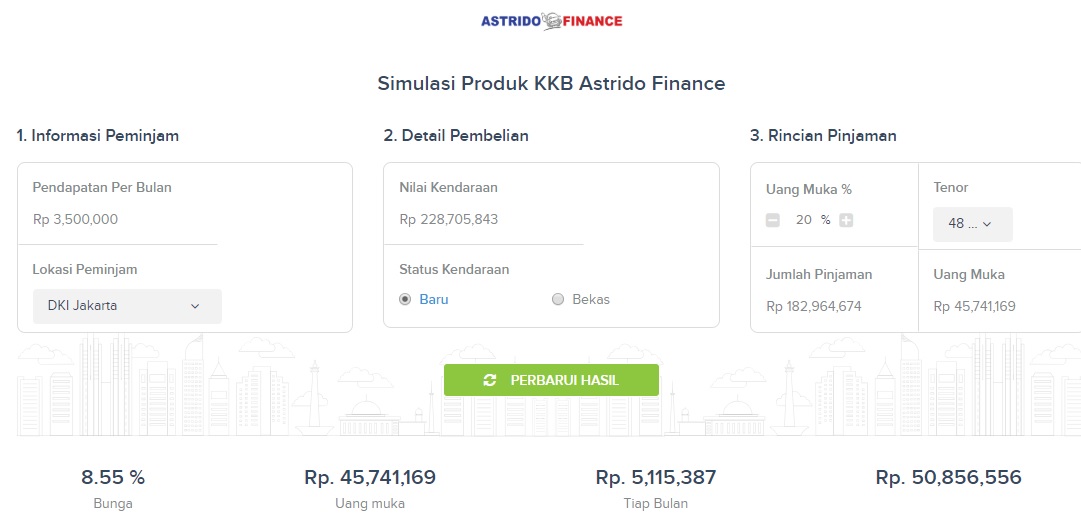Image resolution: width=1081 pixels, height=519 pixels.
Task: Open the Lokasi Peminjam DKI Jakarta dropdown
Action: [x=128, y=306]
